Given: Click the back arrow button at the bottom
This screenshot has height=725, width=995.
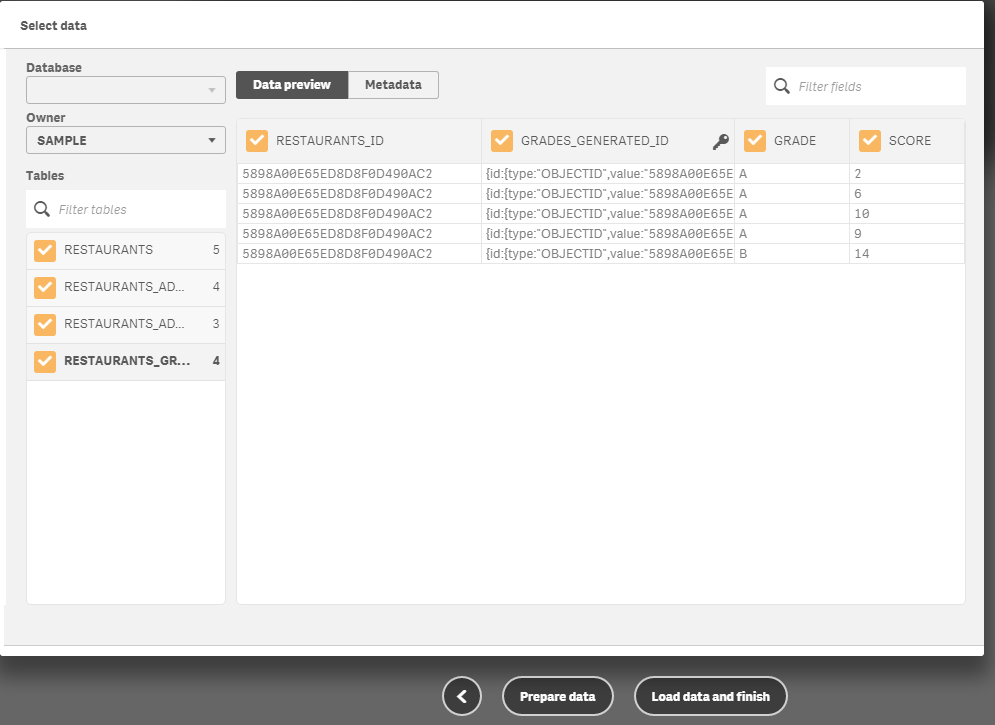Looking at the screenshot, I should pyautogui.click(x=461, y=695).
